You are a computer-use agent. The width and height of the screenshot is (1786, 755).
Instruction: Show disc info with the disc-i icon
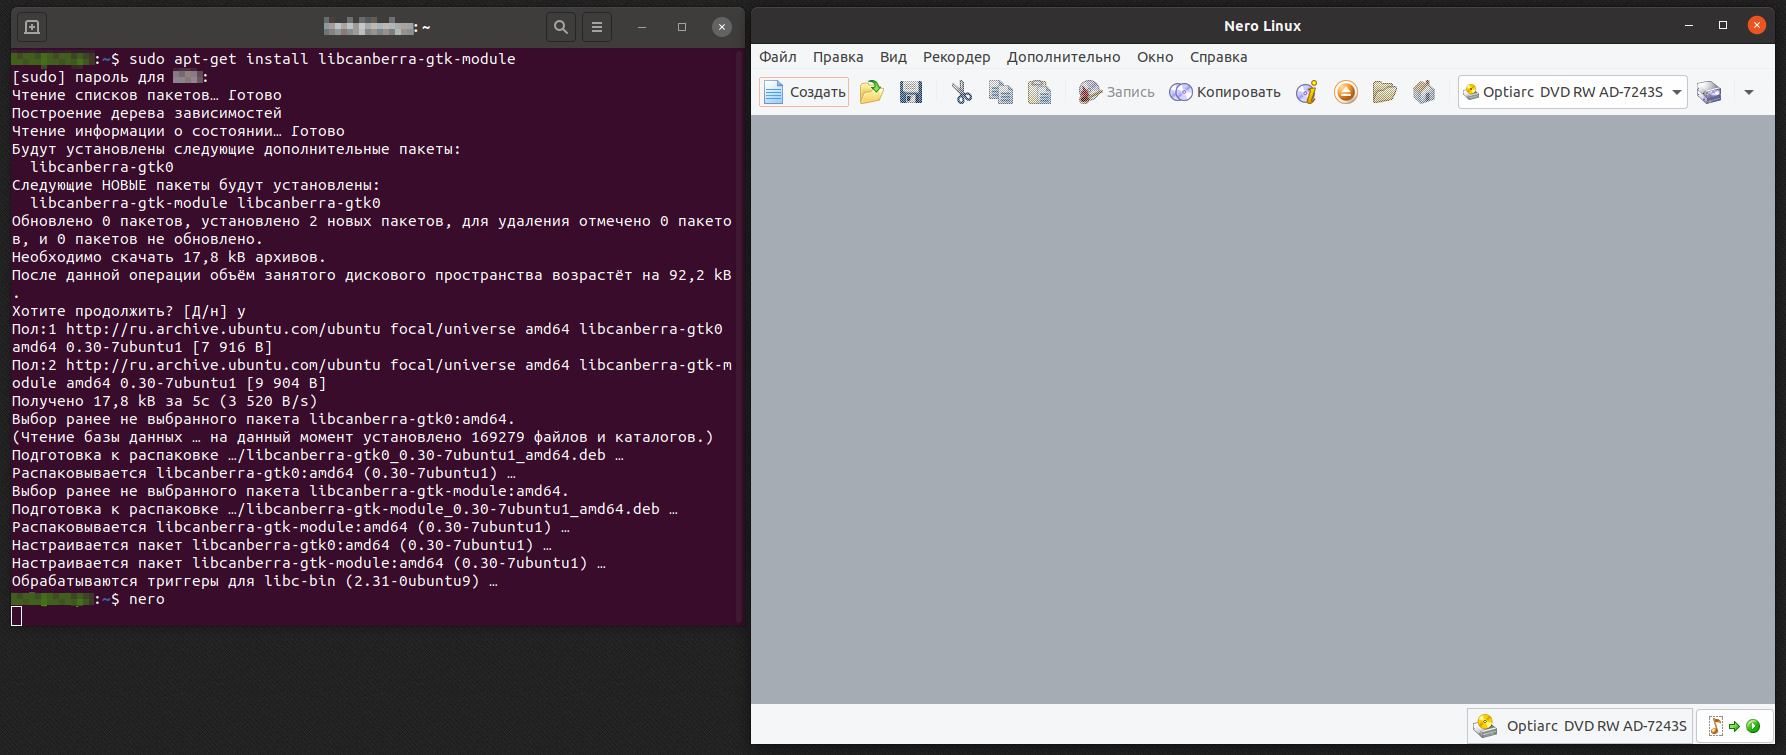[1307, 92]
